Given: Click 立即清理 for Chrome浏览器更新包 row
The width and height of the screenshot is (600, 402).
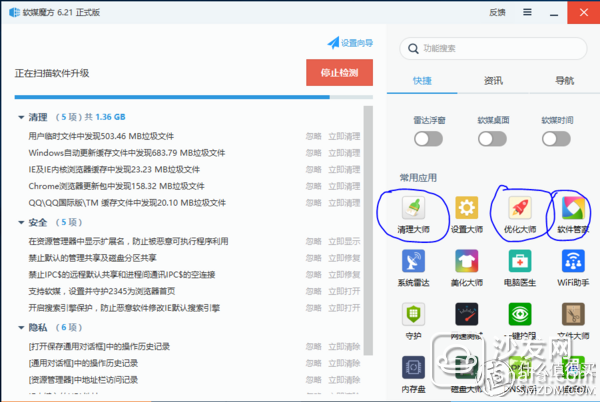Looking at the screenshot, I should pyautogui.click(x=344, y=186).
